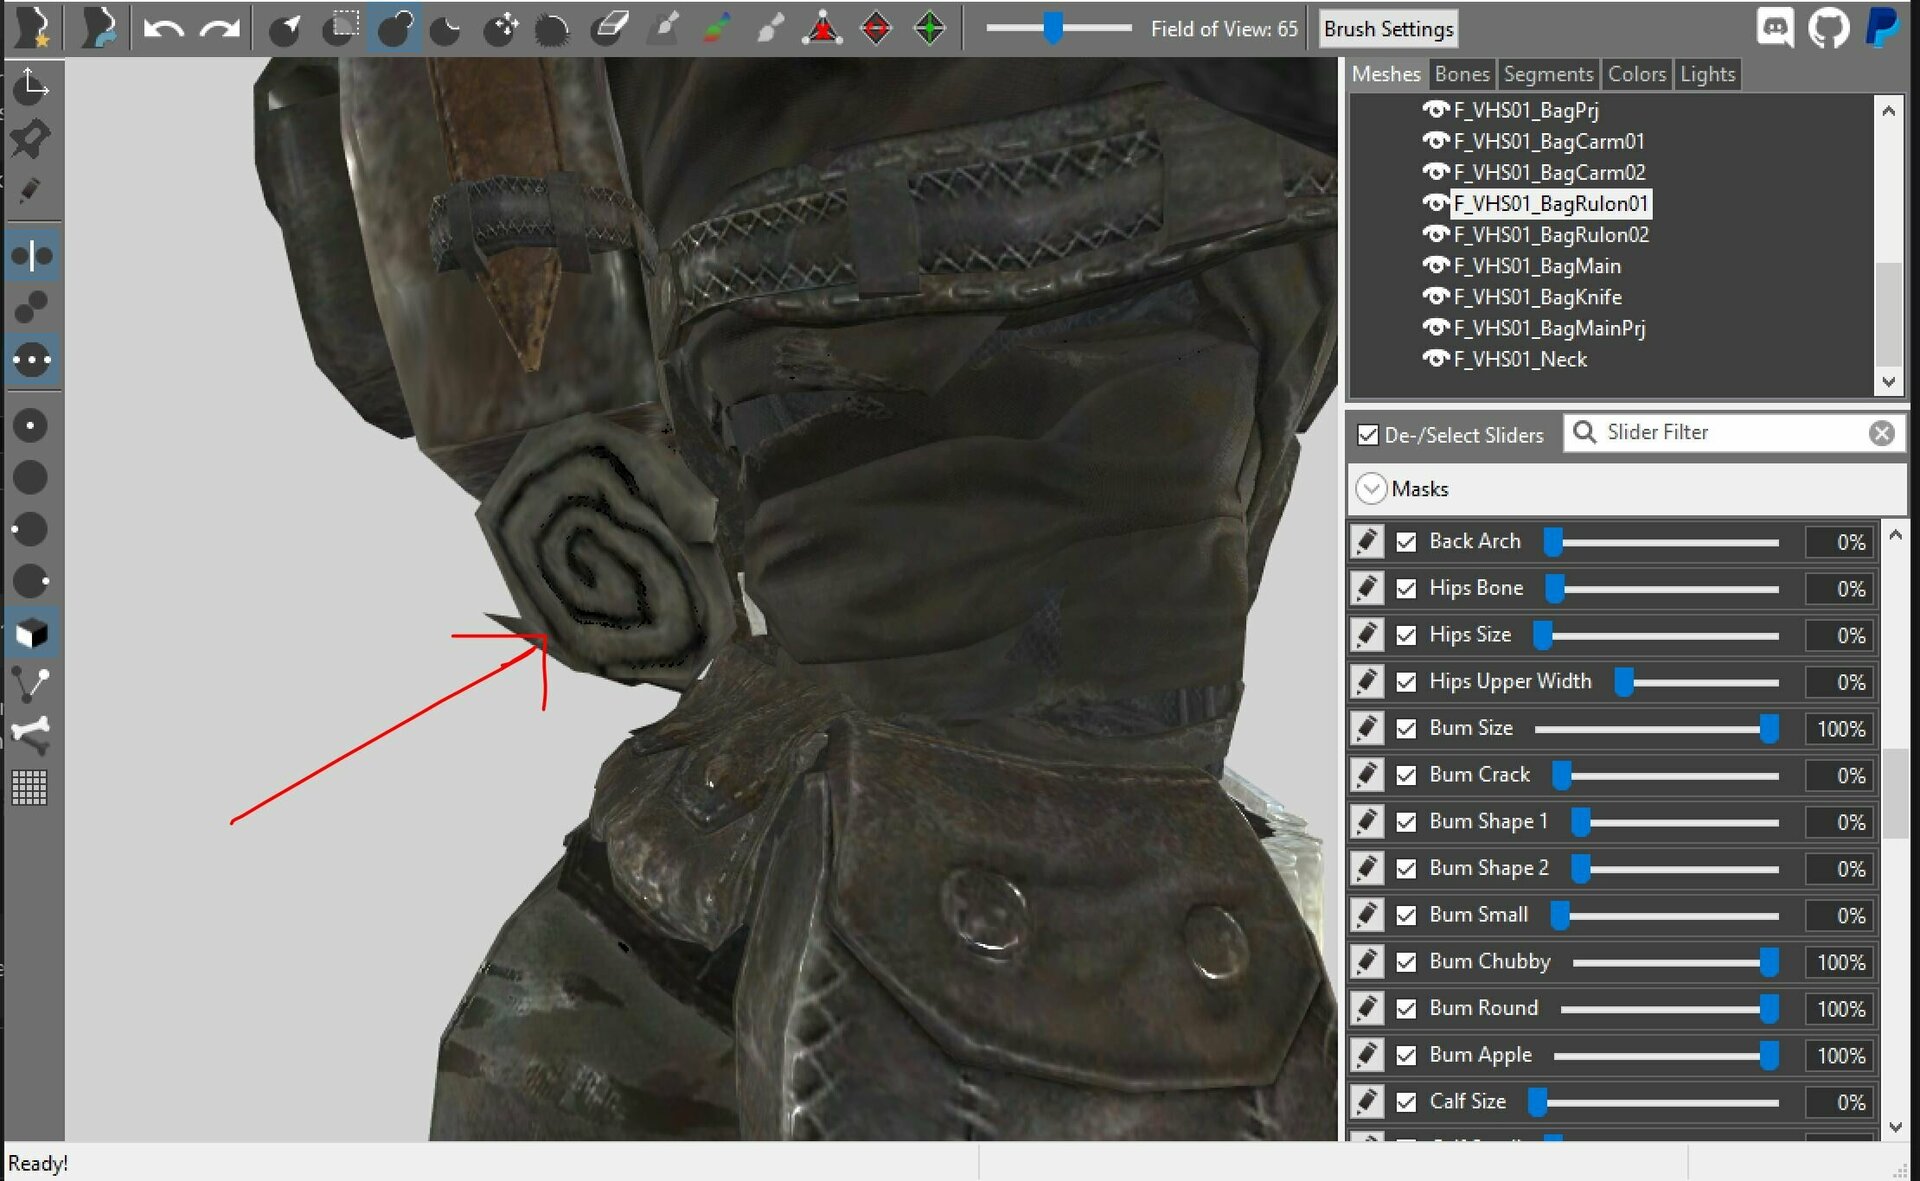Viewport: 1920px width, 1181px height.
Task: Toggle the bone display icon
Action: point(30,735)
